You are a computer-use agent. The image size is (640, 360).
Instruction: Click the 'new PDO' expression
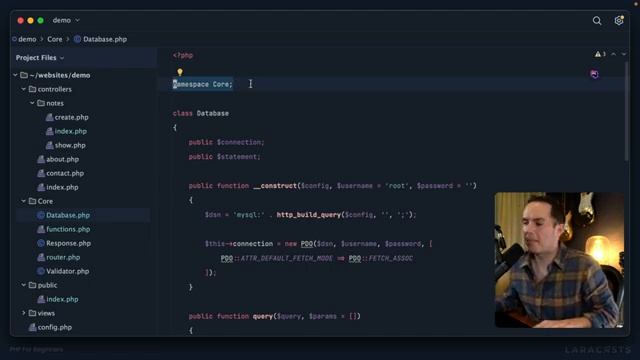[299, 244]
